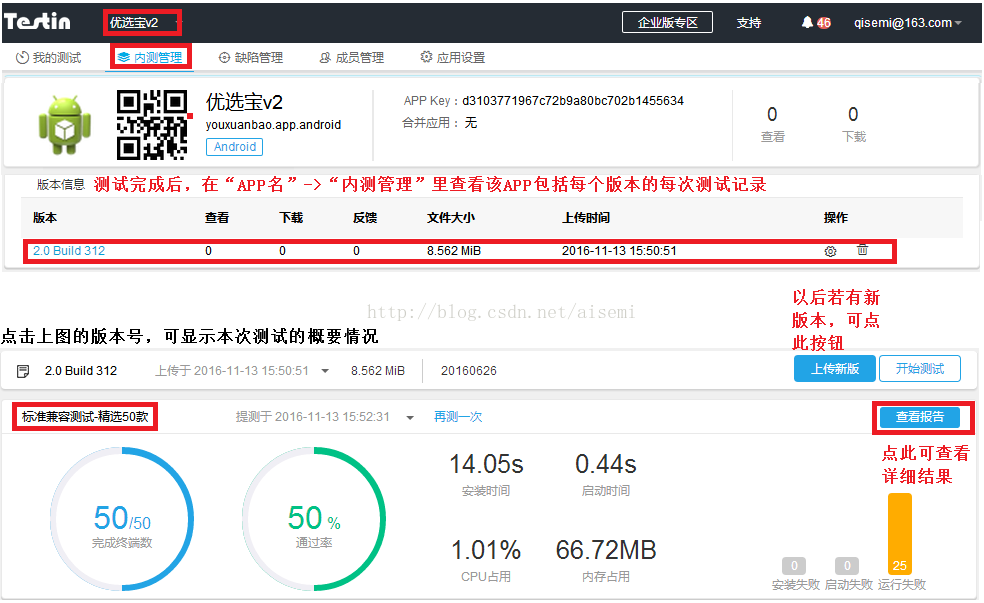
Task: Open the 优选宝v2 app selector dropdown
Action: (144, 23)
